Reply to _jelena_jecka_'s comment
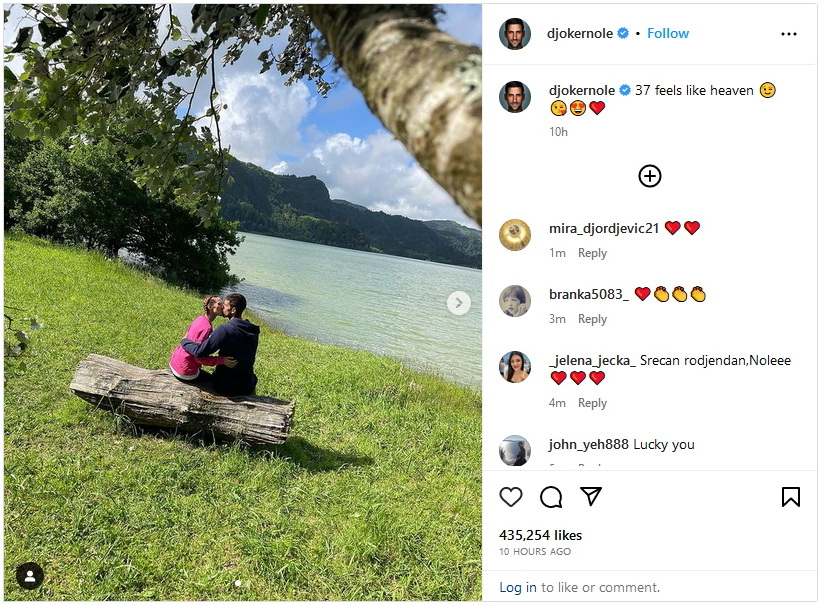The image size is (824, 605). (x=592, y=403)
